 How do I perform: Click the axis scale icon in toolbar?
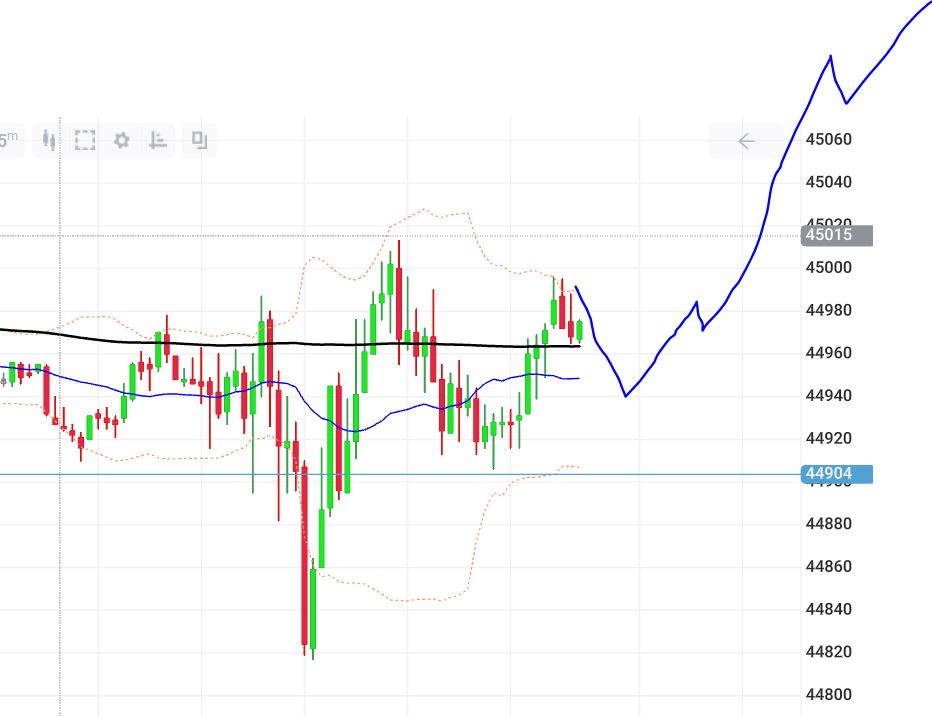click(x=158, y=141)
